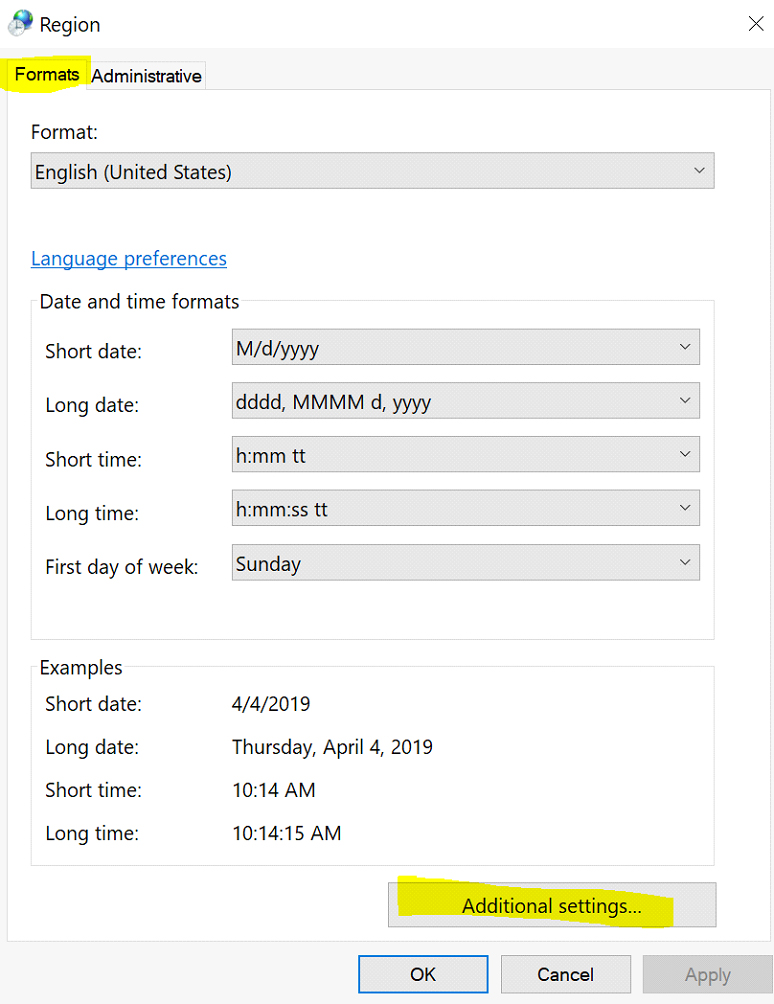774x1004 pixels.
Task: Click the Thursday, April 4, 2019 example
Action: [x=332, y=747]
